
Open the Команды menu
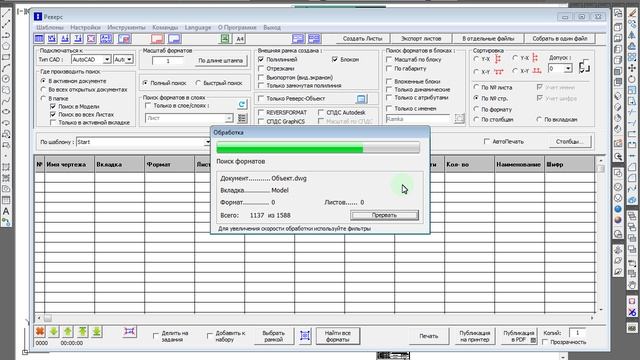(x=165, y=27)
